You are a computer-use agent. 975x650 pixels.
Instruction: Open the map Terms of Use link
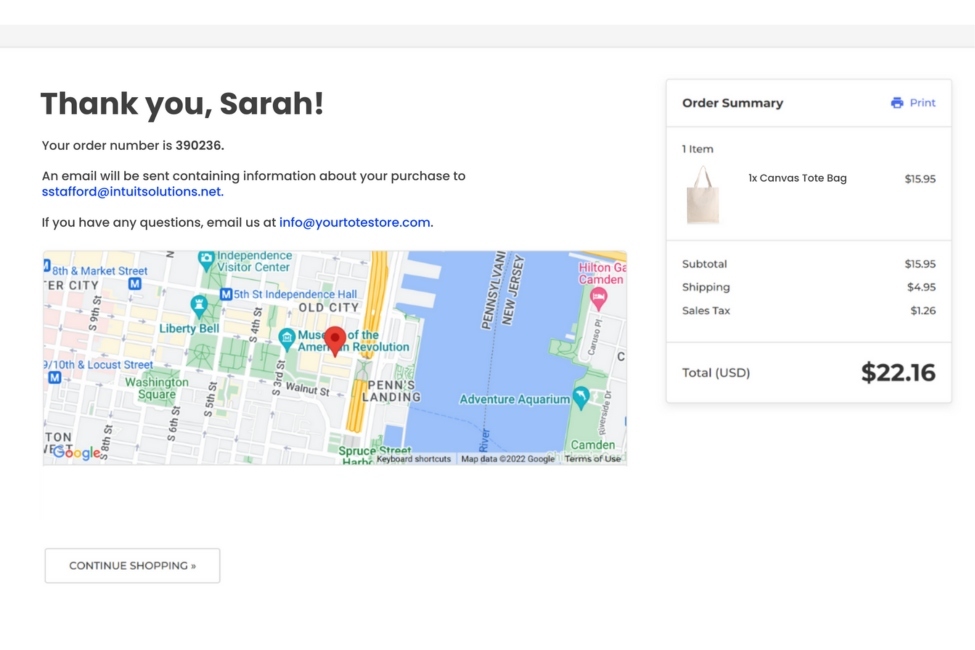(x=592, y=459)
